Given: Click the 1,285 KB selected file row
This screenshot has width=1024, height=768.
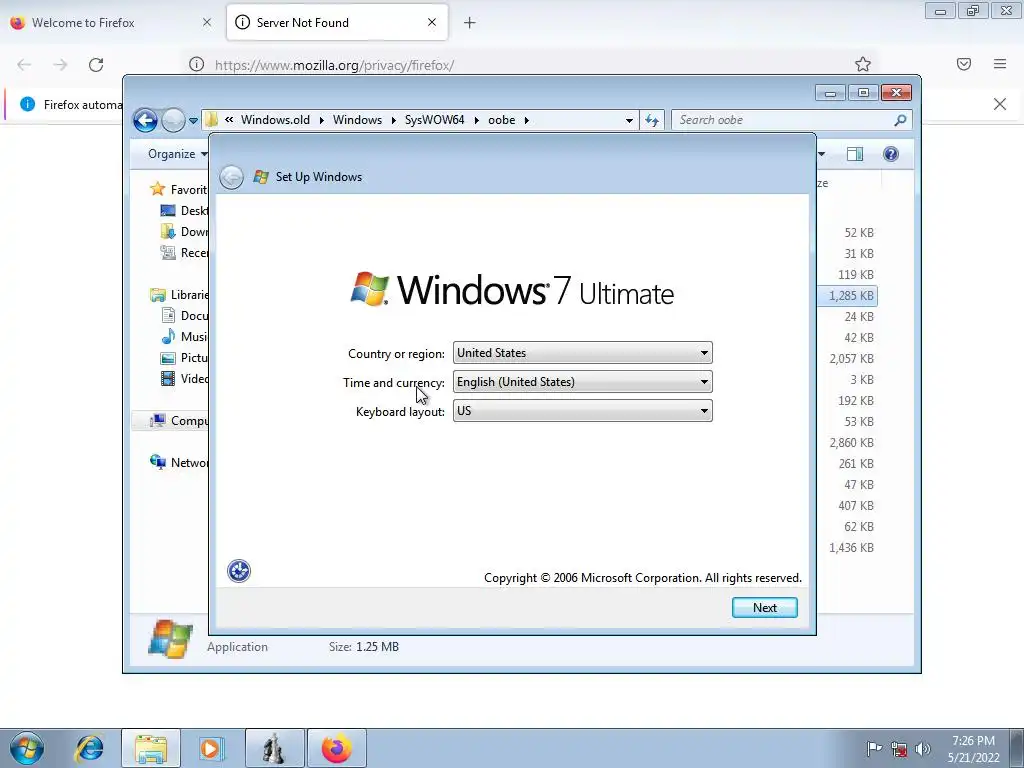Looking at the screenshot, I should tap(847, 296).
